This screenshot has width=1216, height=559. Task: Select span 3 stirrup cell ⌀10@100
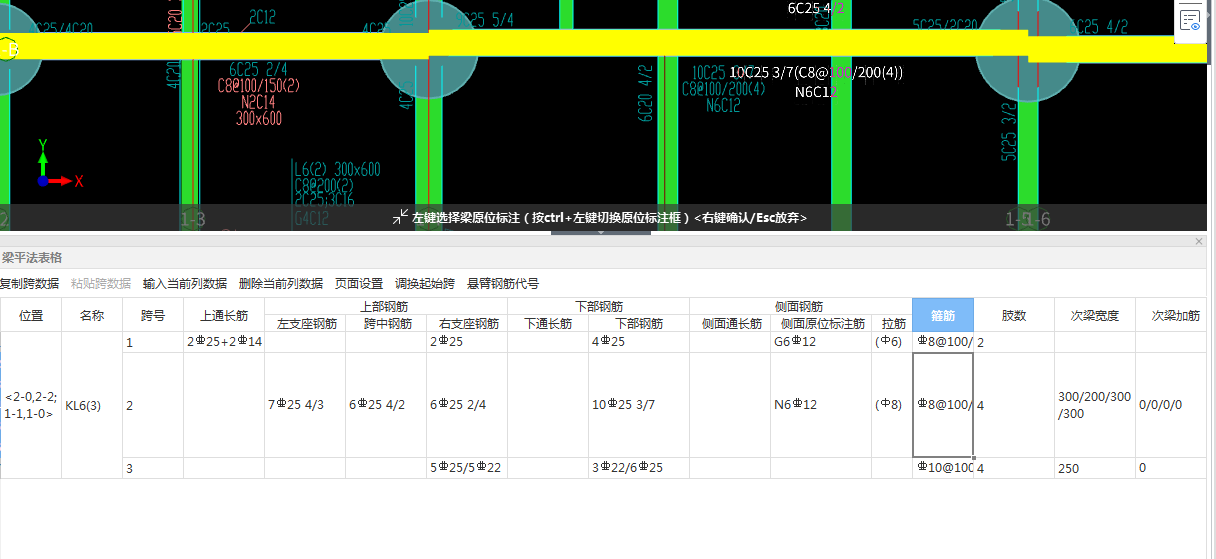[x=943, y=468]
